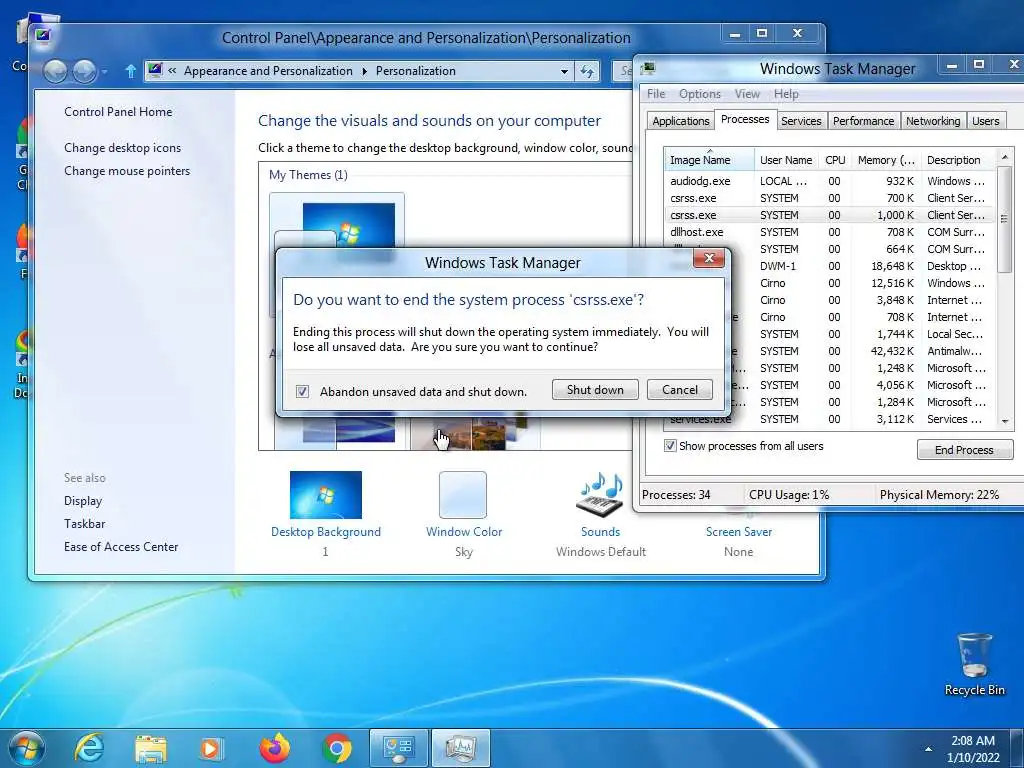Screen dimensions: 1024x768
Task: Open the Help menu in Task Manager
Action: tap(786, 94)
